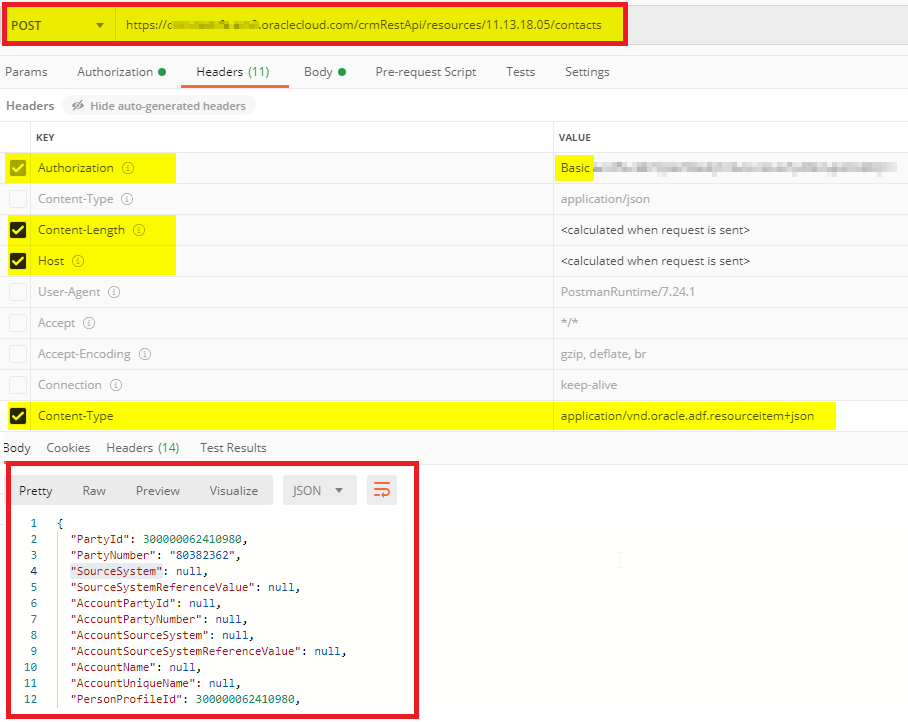The image size is (908, 722).
Task: Open the POST method dropdown
Action: [x=58, y=25]
